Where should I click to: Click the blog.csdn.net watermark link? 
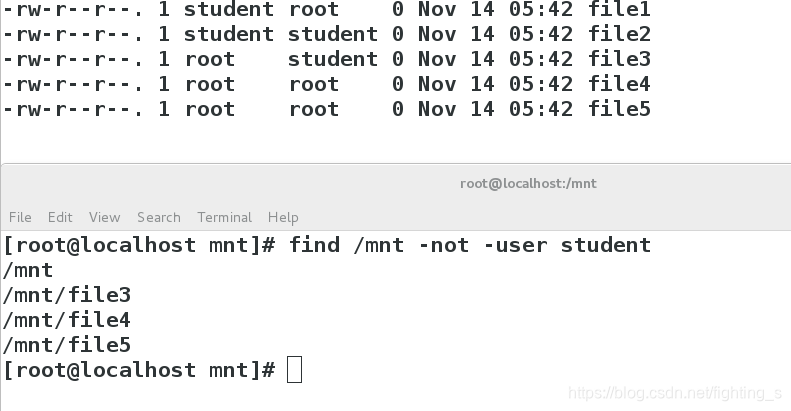pyautogui.click(x=675, y=393)
